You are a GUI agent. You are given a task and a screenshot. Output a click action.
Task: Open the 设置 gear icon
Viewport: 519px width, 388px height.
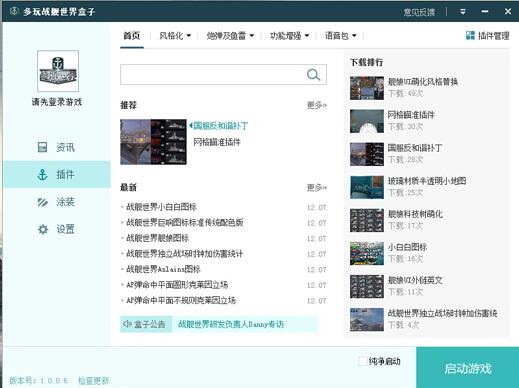point(43,229)
